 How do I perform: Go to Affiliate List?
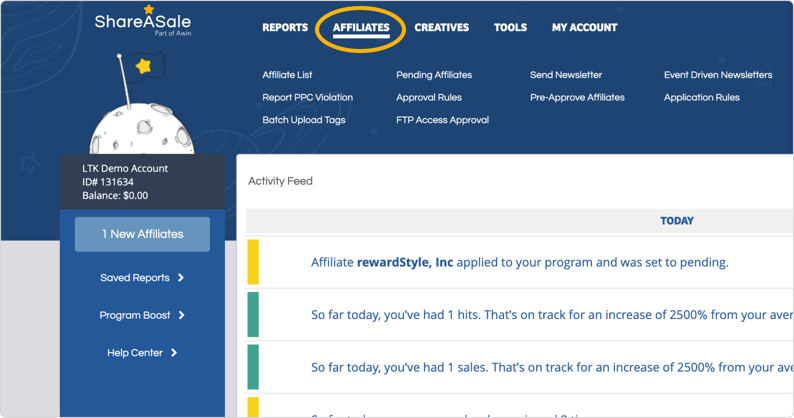[287, 75]
